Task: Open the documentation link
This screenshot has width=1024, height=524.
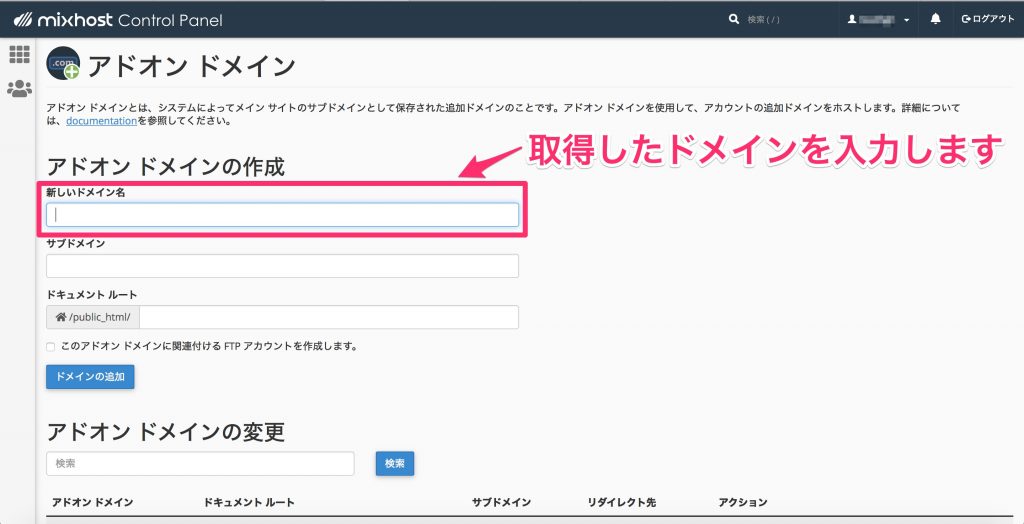Action: [101, 121]
